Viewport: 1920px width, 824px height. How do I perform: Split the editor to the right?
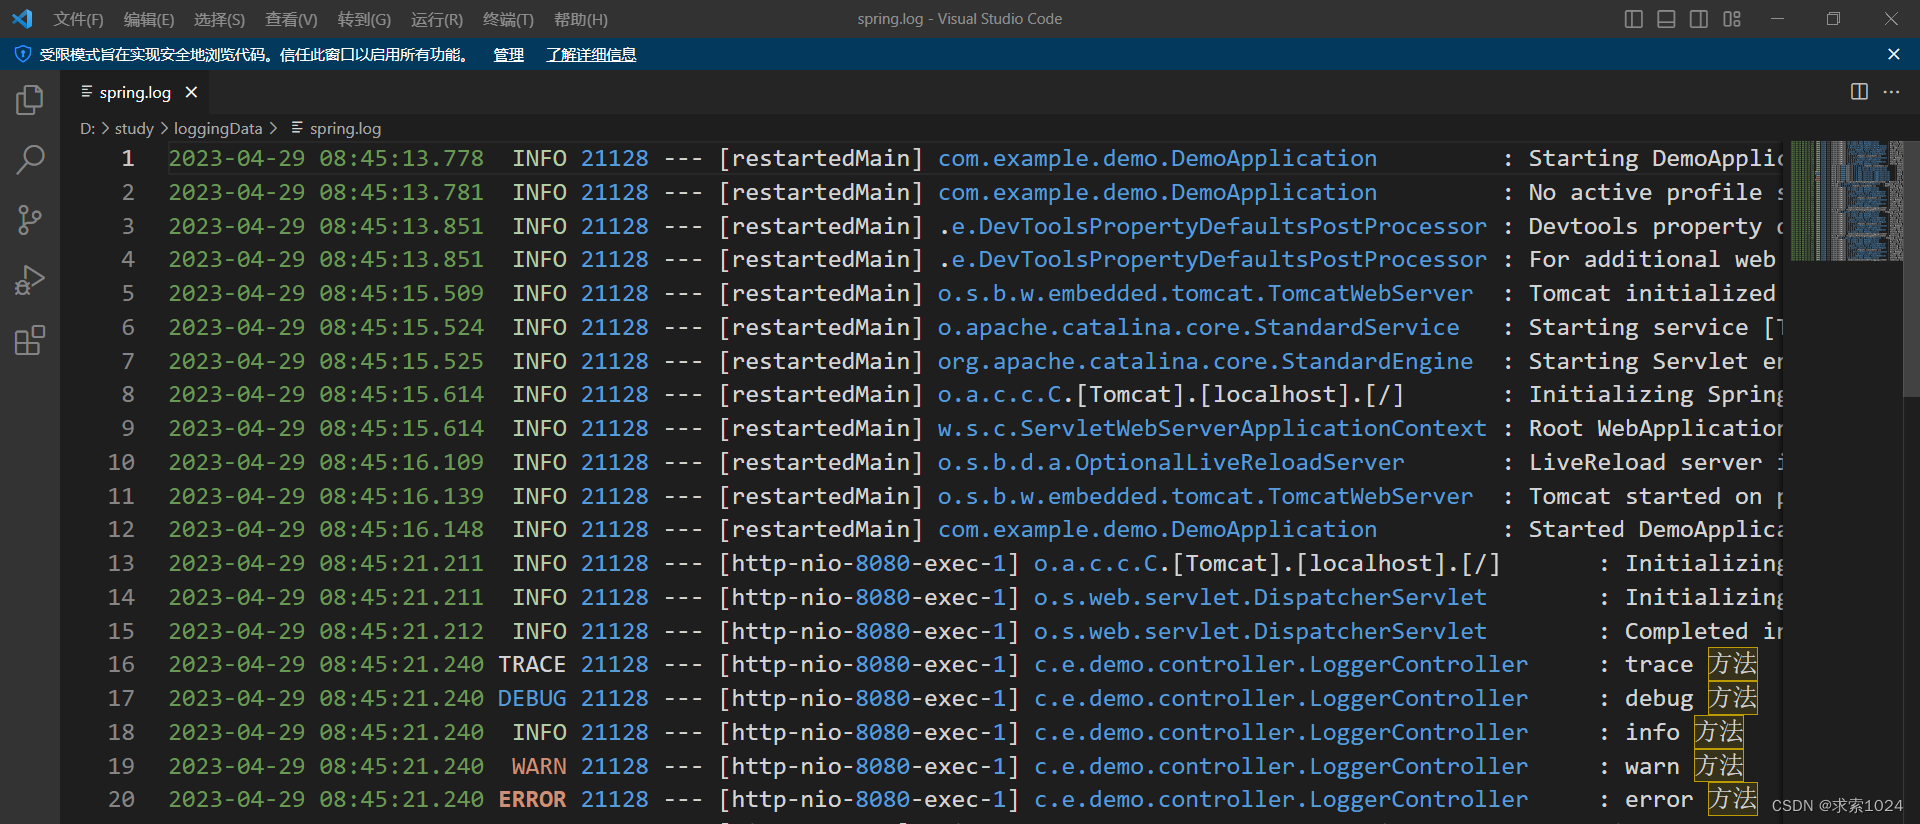point(1859,92)
